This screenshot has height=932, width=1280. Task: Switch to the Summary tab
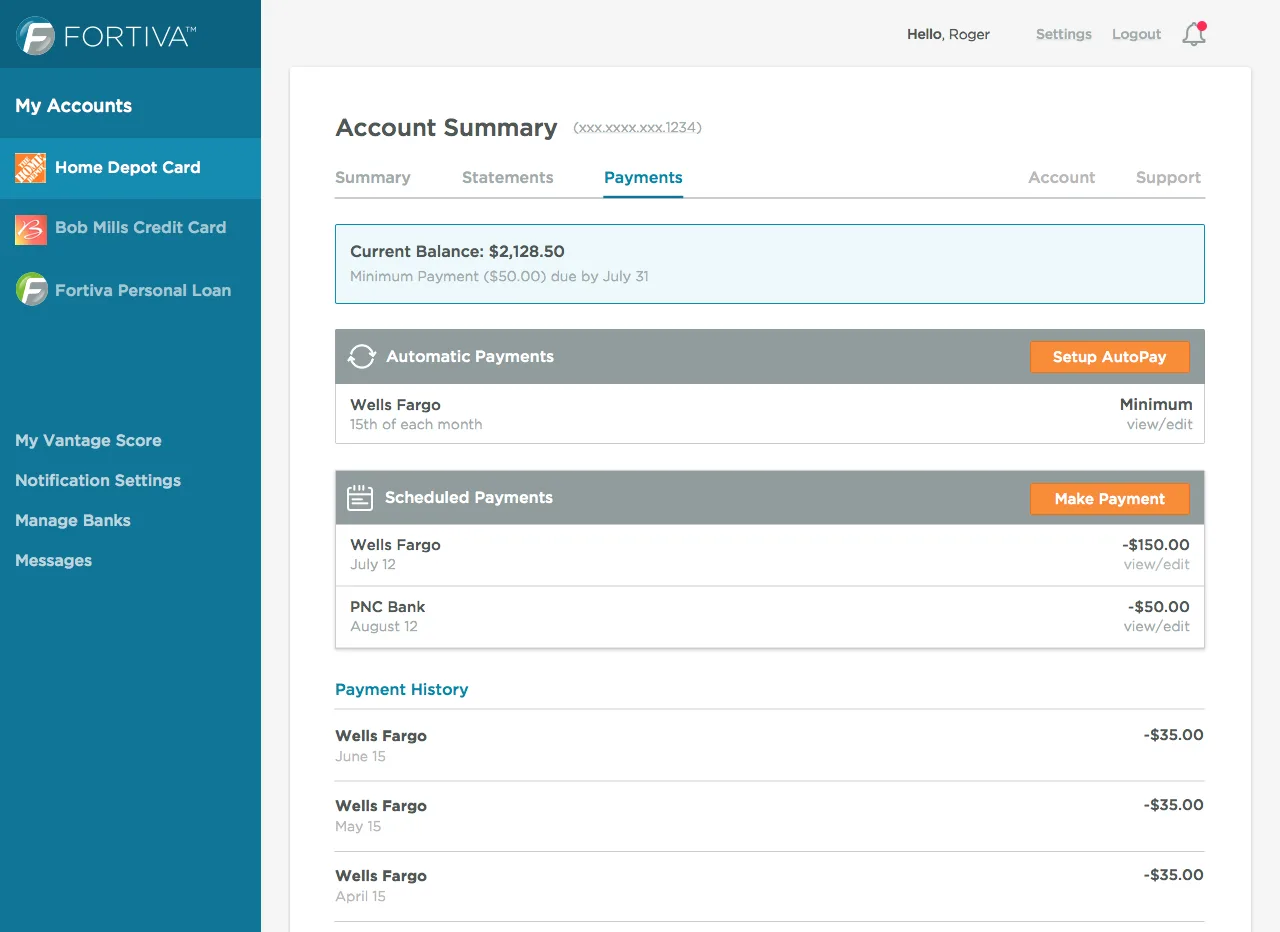pyautogui.click(x=372, y=177)
